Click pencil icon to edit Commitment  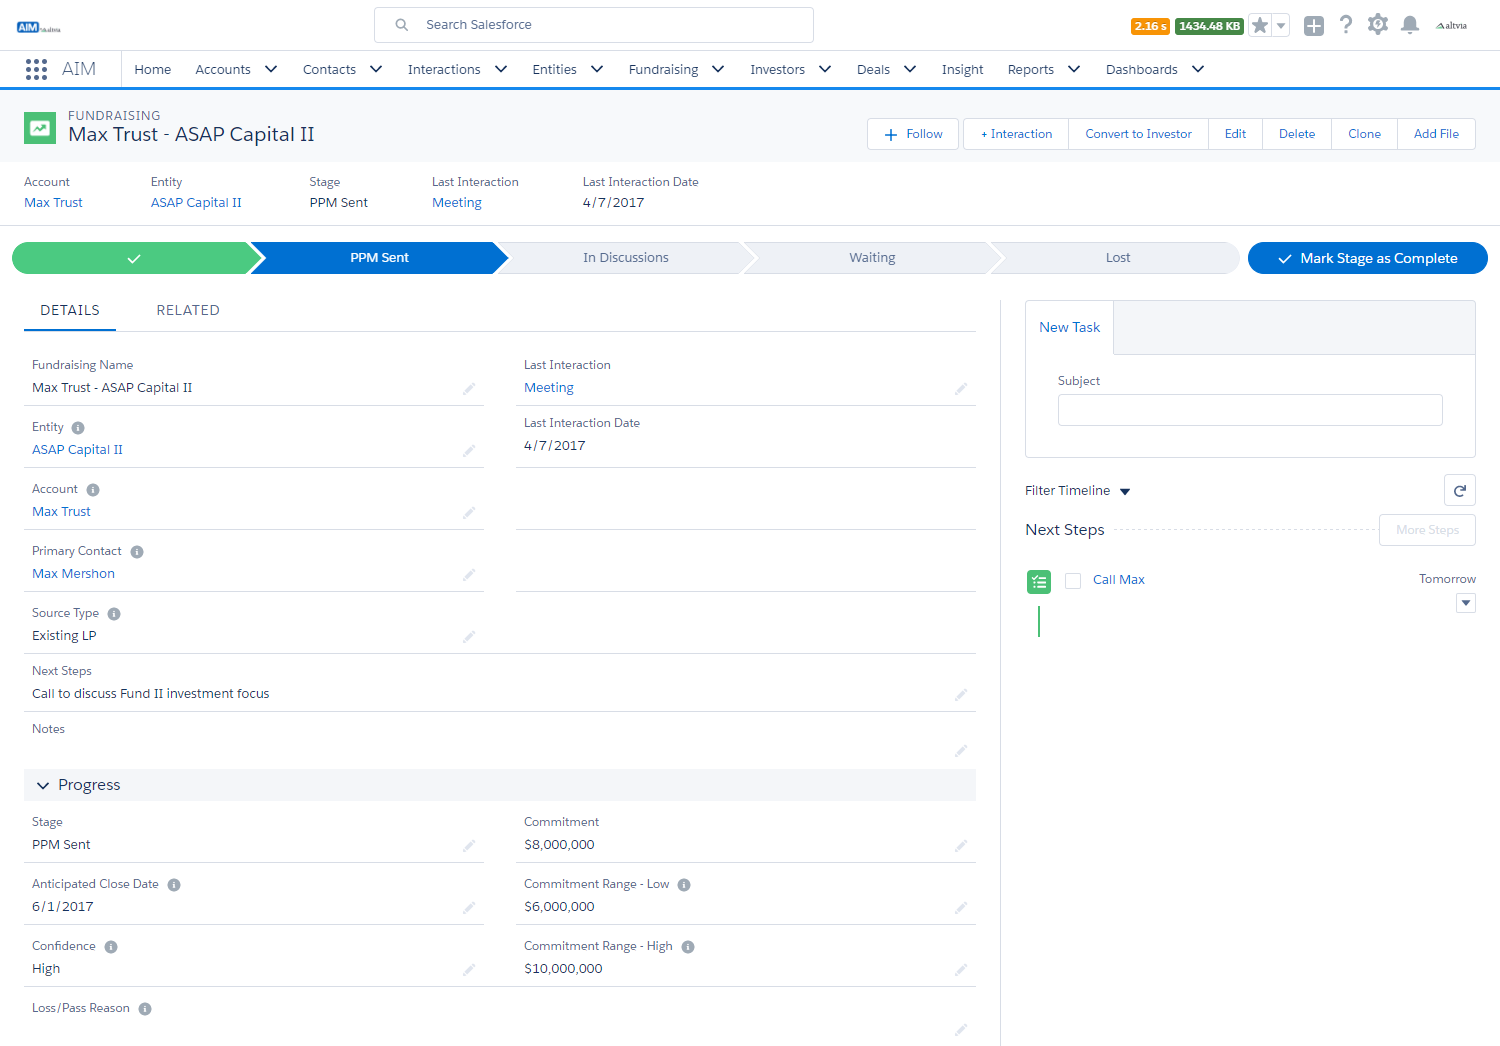tap(960, 846)
